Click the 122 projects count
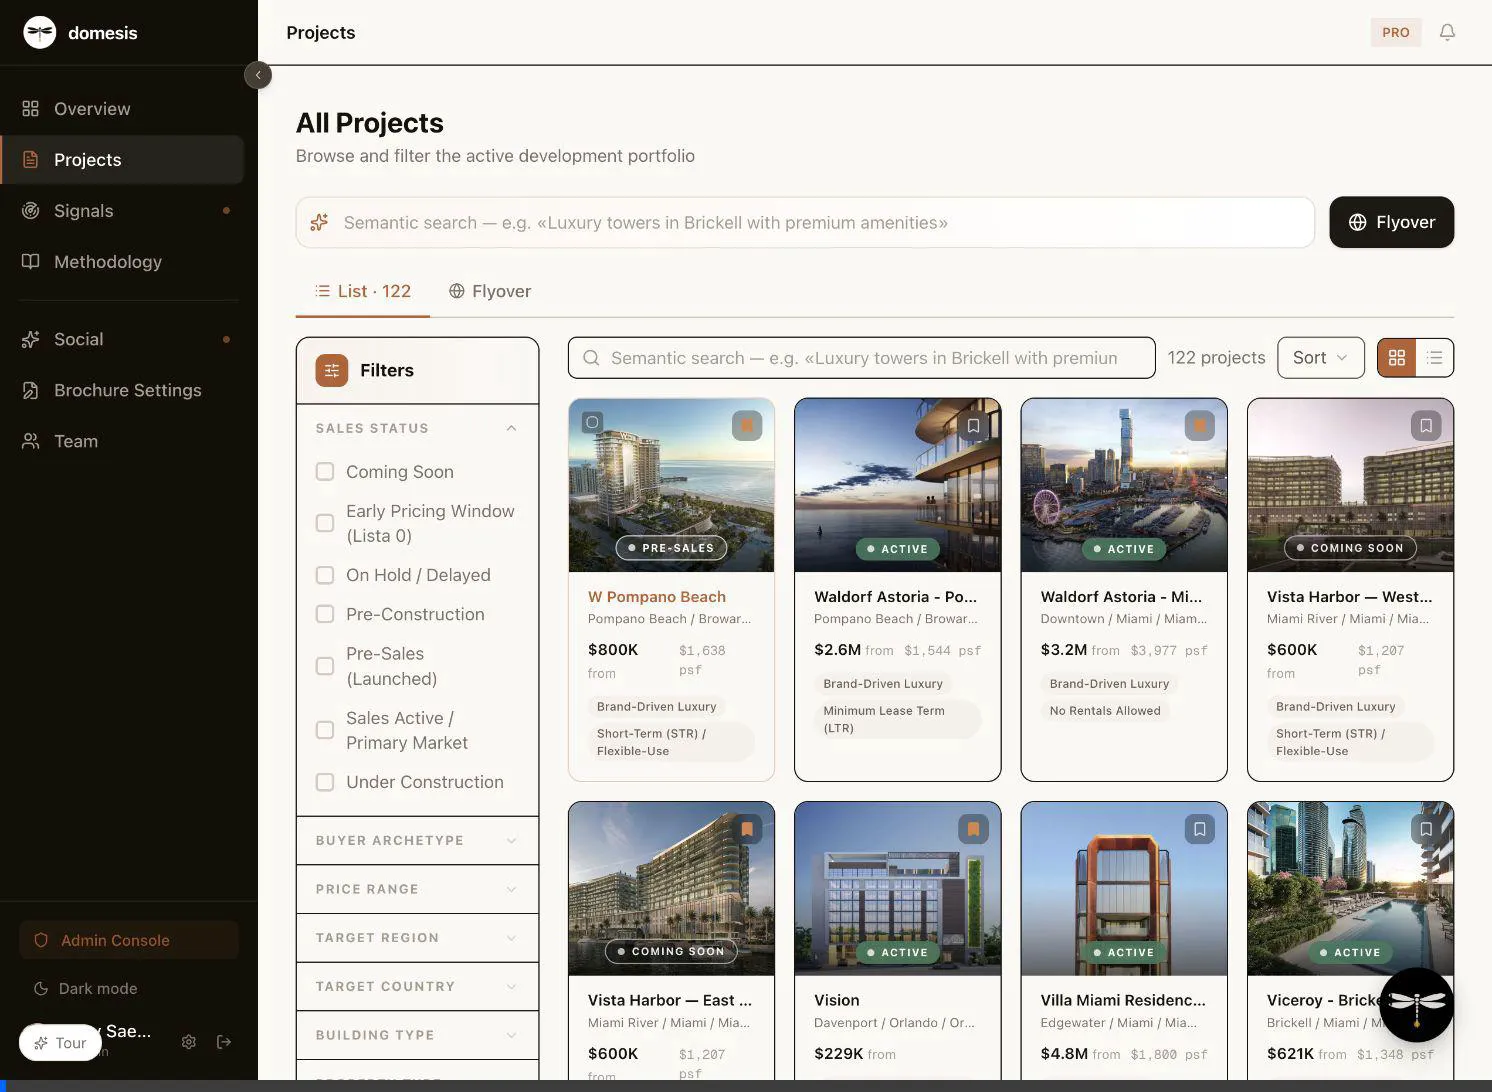The width and height of the screenshot is (1492, 1092). (x=1216, y=358)
